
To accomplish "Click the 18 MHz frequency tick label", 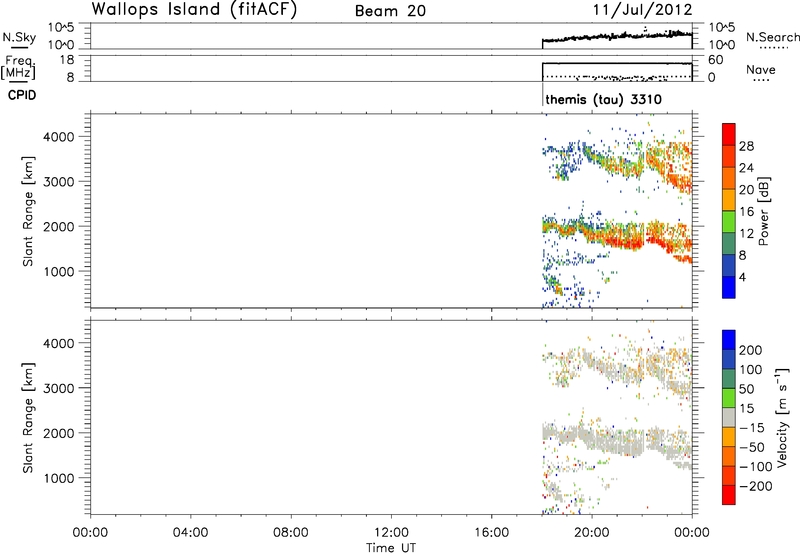I will click(x=66, y=60).
